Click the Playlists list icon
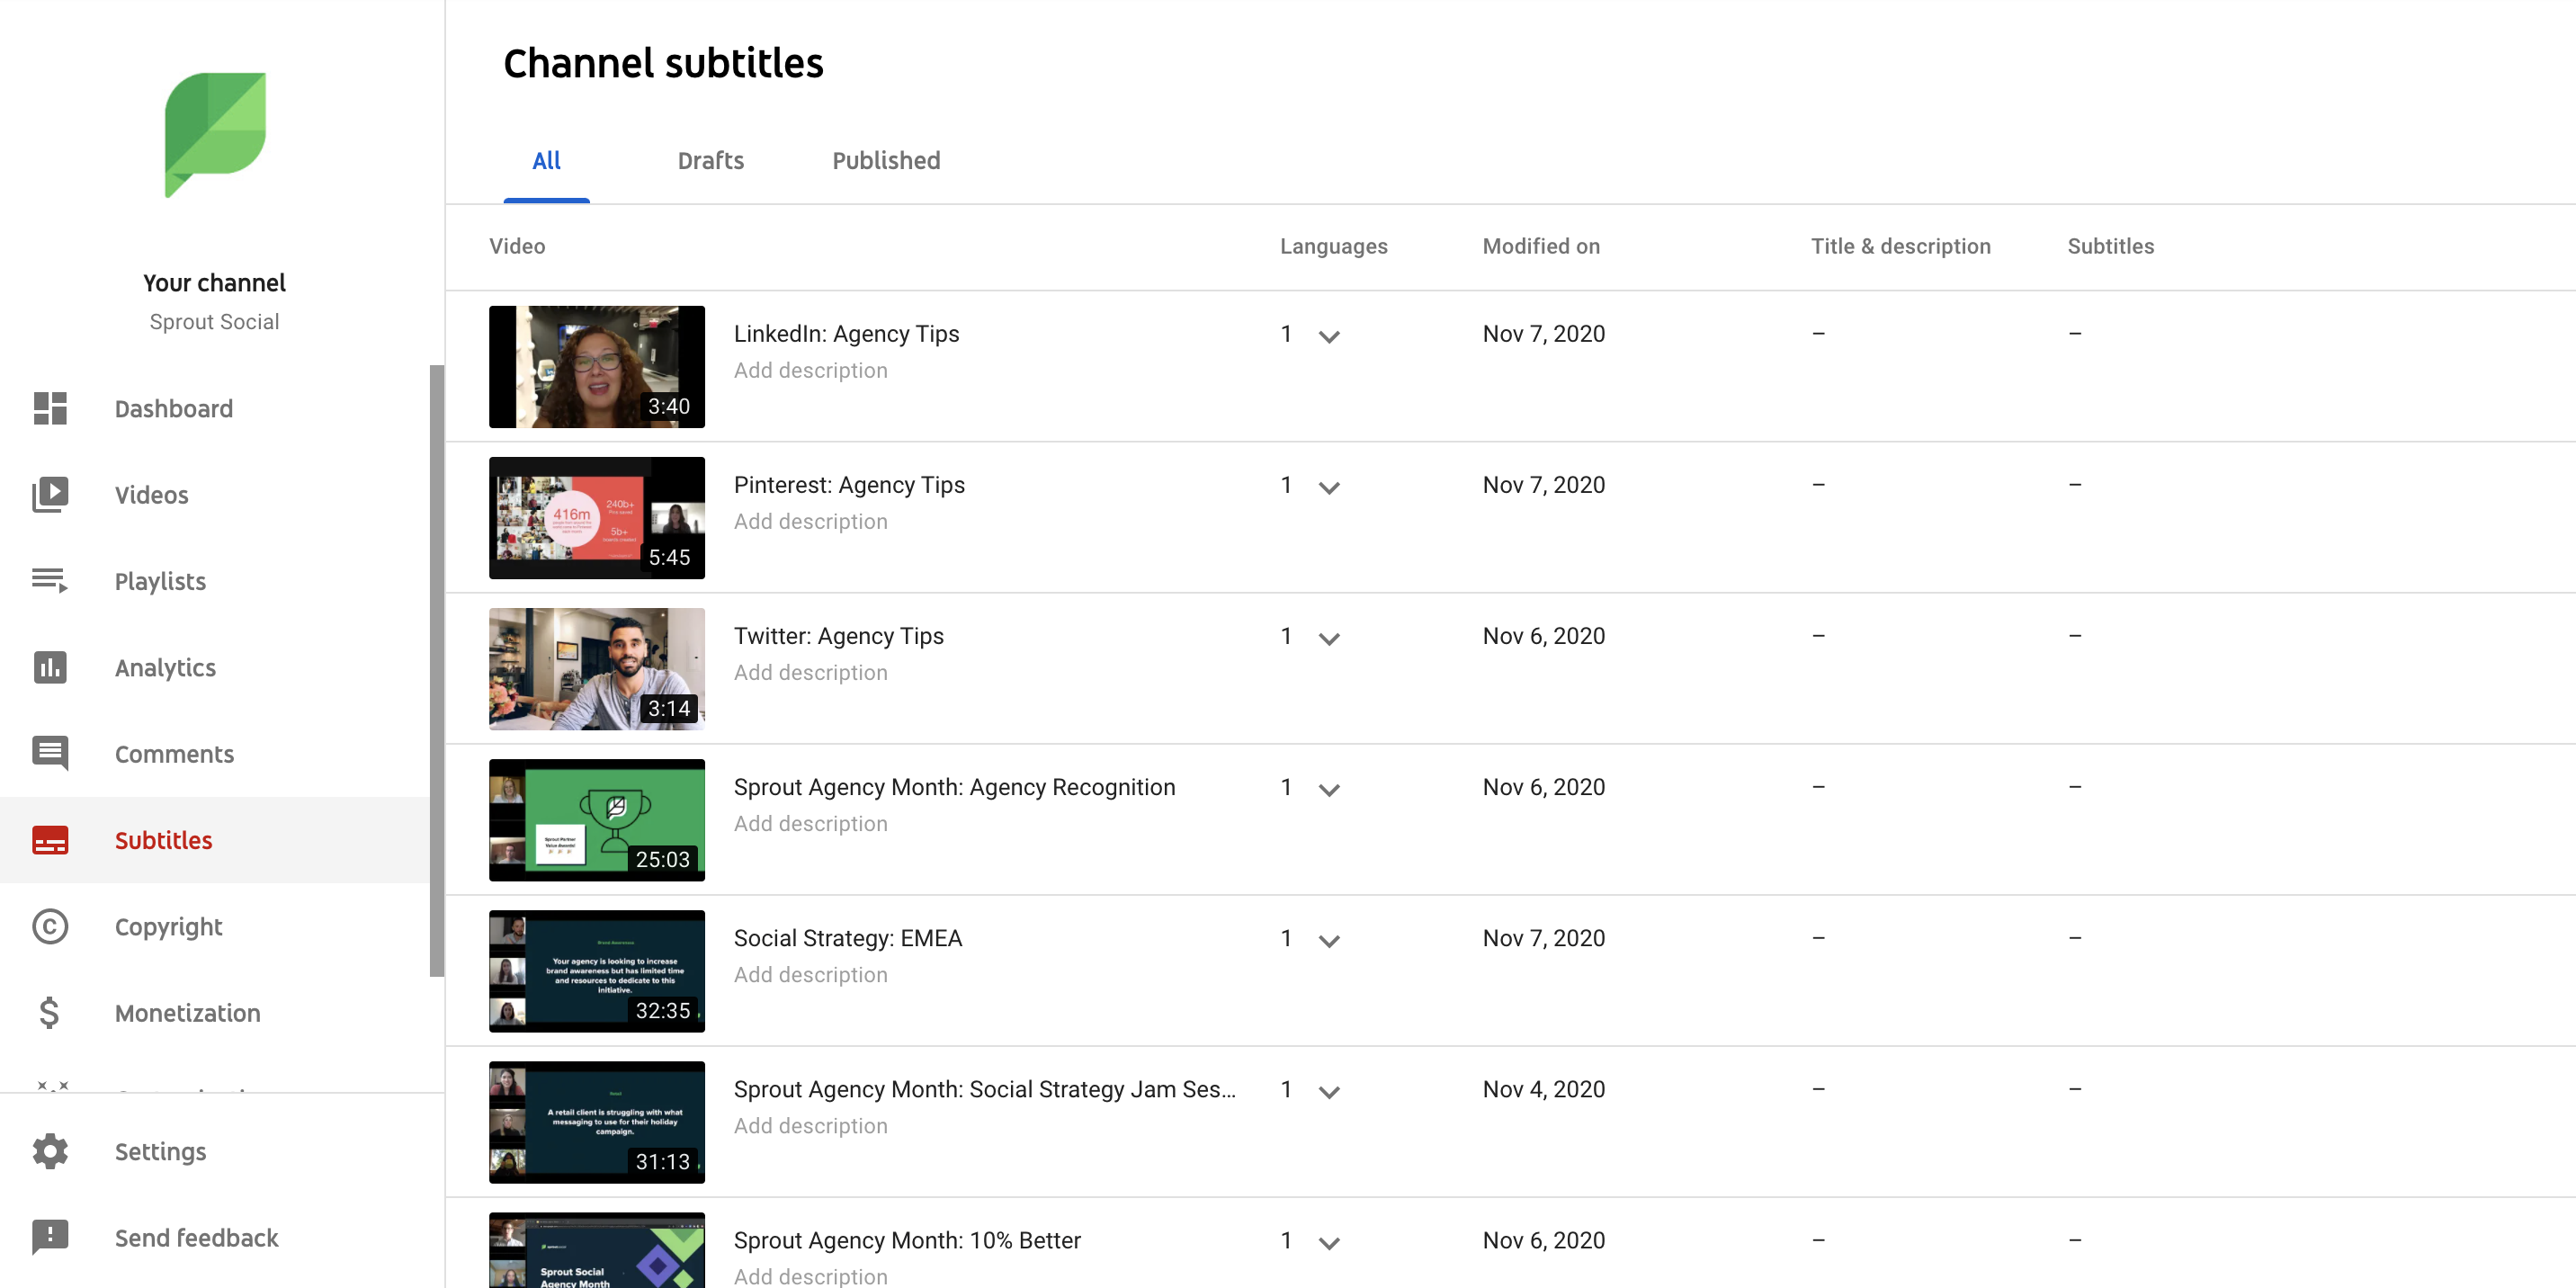The image size is (2576, 1288). coord(50,580)
